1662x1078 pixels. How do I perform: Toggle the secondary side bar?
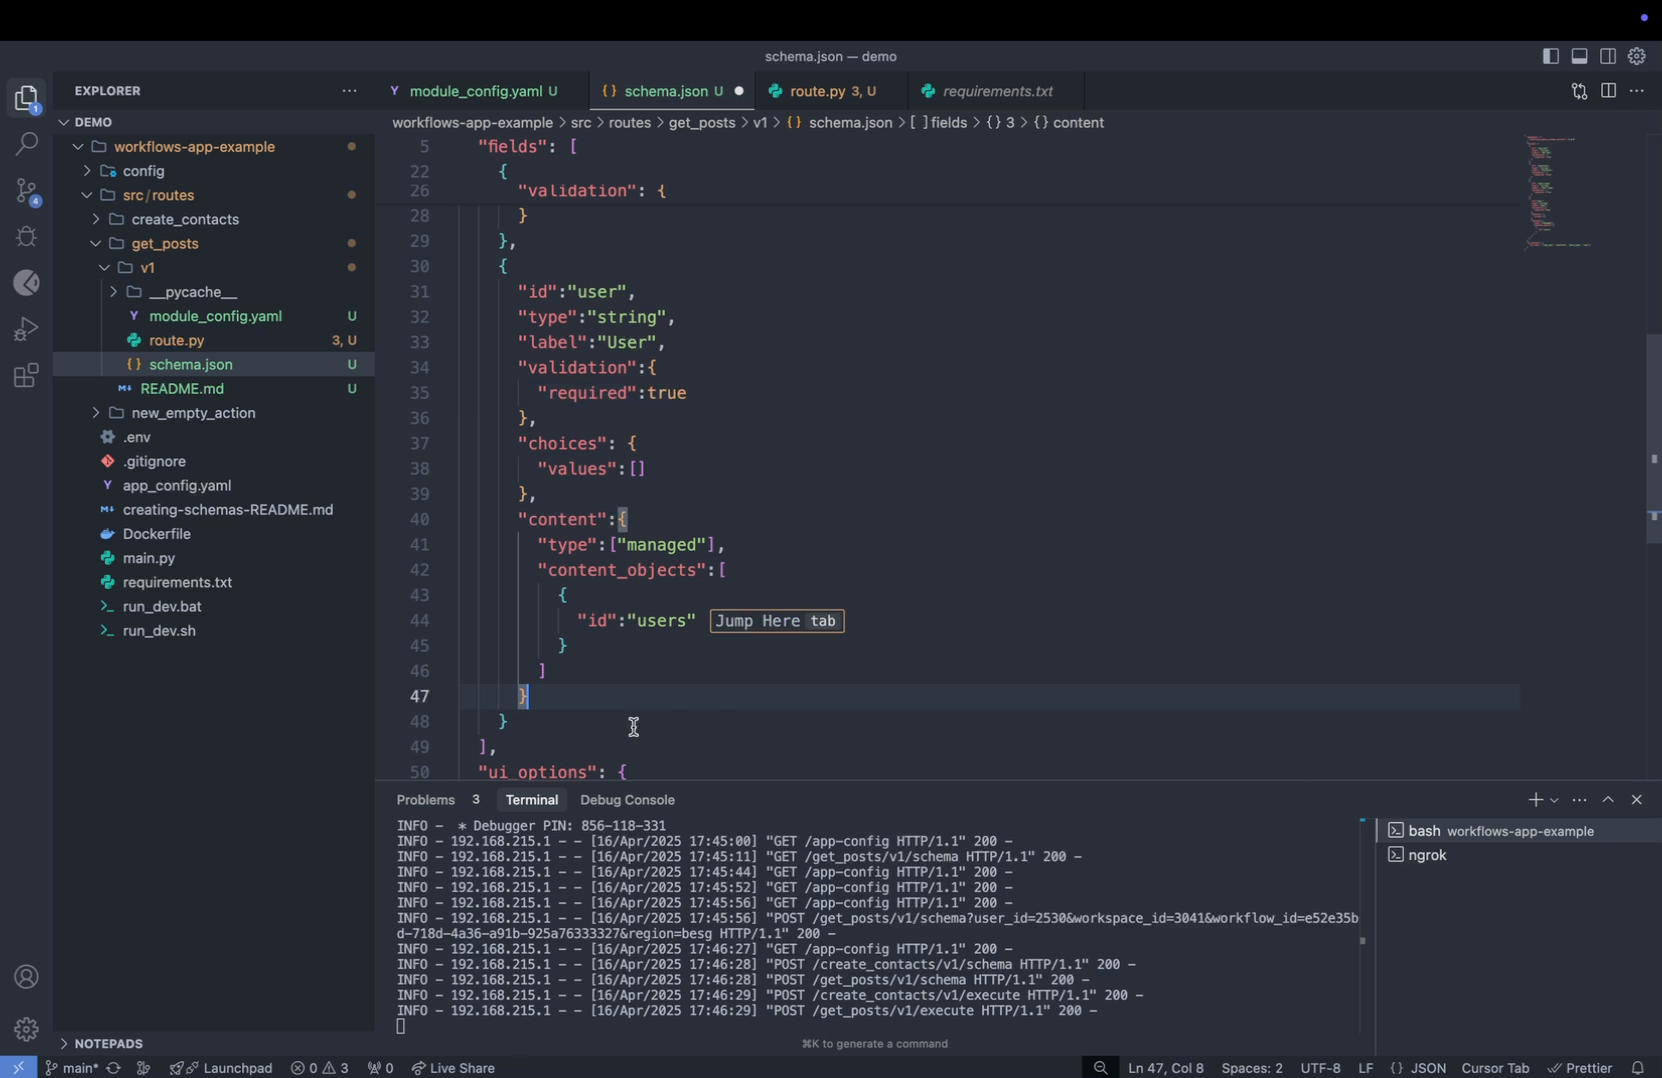1608,57
